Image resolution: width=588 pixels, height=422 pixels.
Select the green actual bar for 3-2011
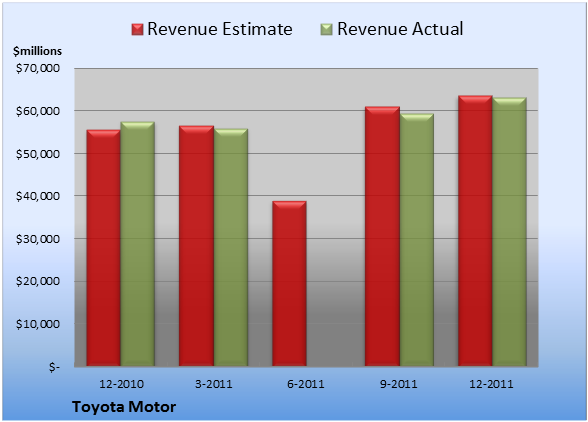231,247
